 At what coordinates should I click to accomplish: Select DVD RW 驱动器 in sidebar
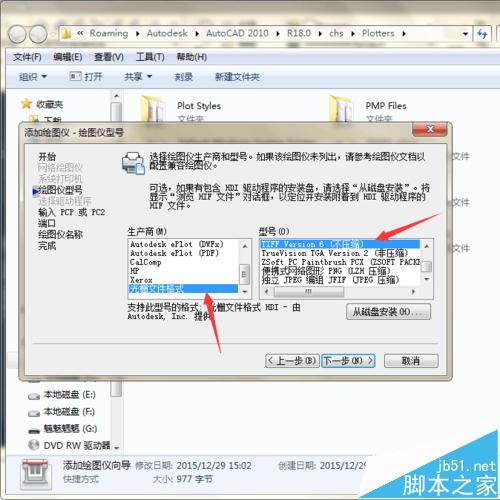coord(69,445)
